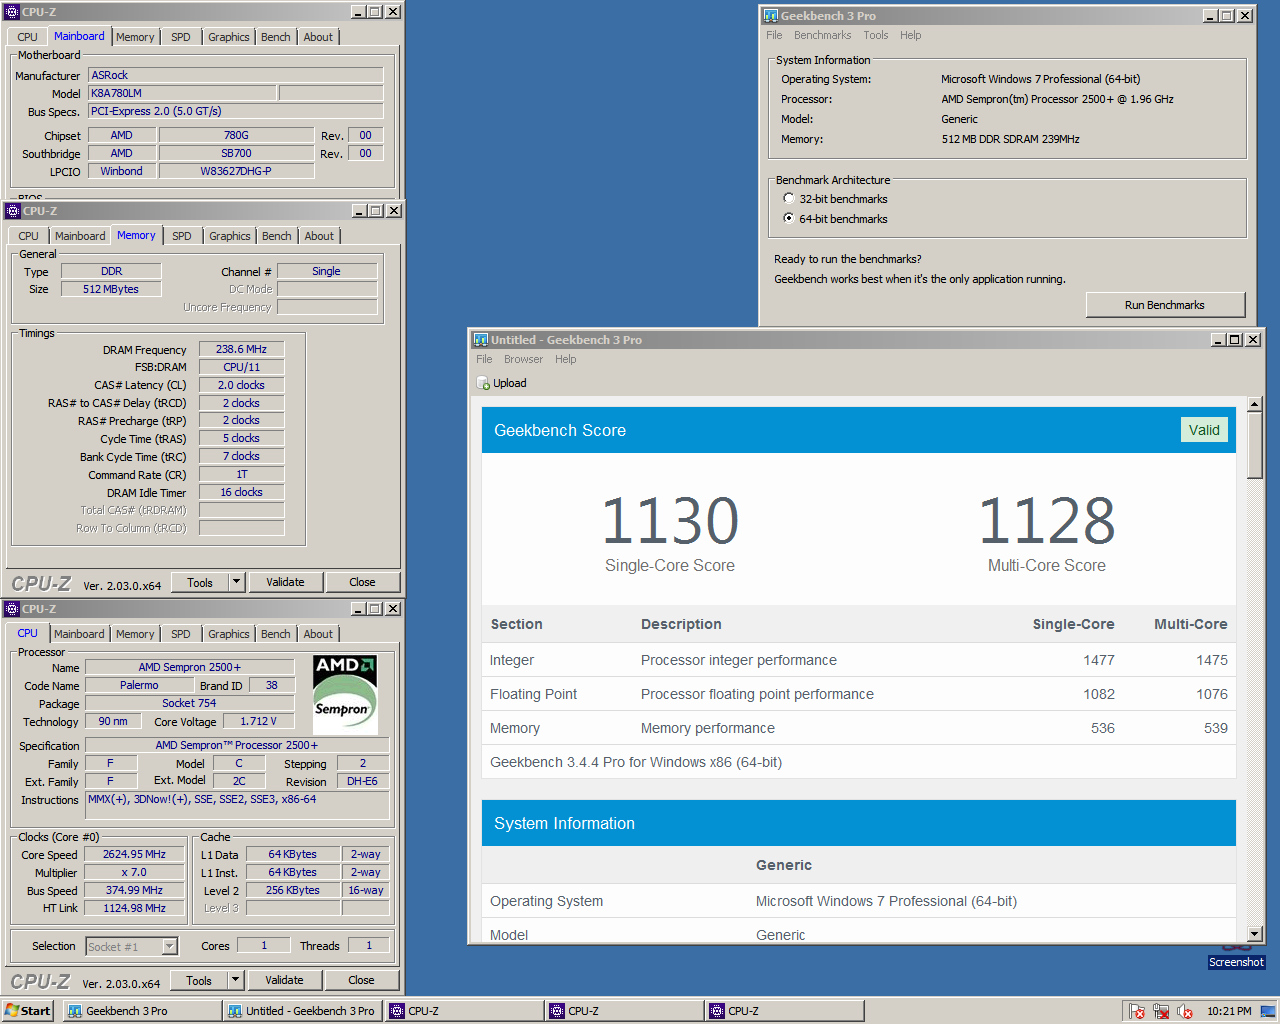Viewport: 1280px width, 1024px height.
Task: Switch to Graphics tab in bottom CPU-Z window
Action: [x=229, y=634]
